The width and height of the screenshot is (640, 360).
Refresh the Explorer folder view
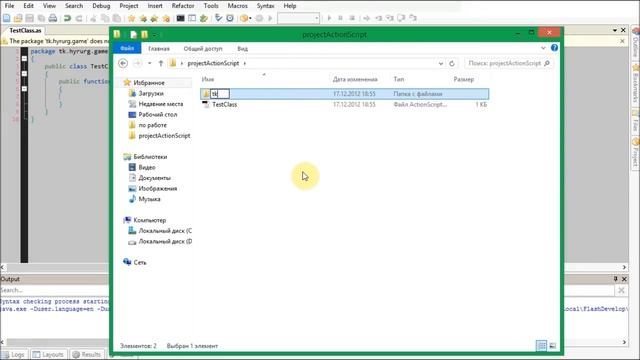pyautogui.click(x=452, y=63)
